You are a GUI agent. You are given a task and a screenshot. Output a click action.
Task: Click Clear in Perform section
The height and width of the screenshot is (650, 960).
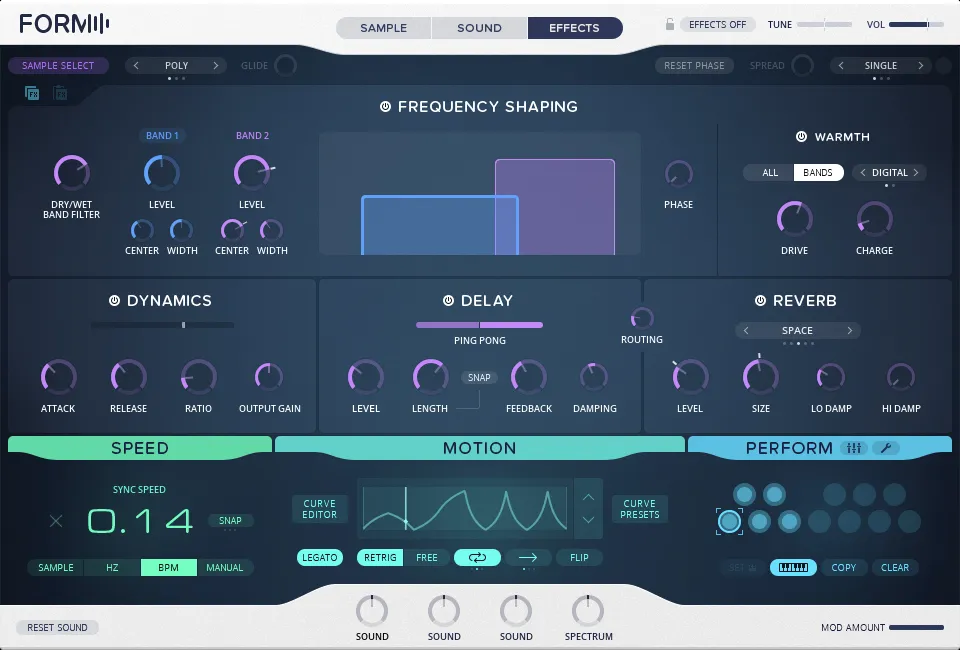pos(894,567)
